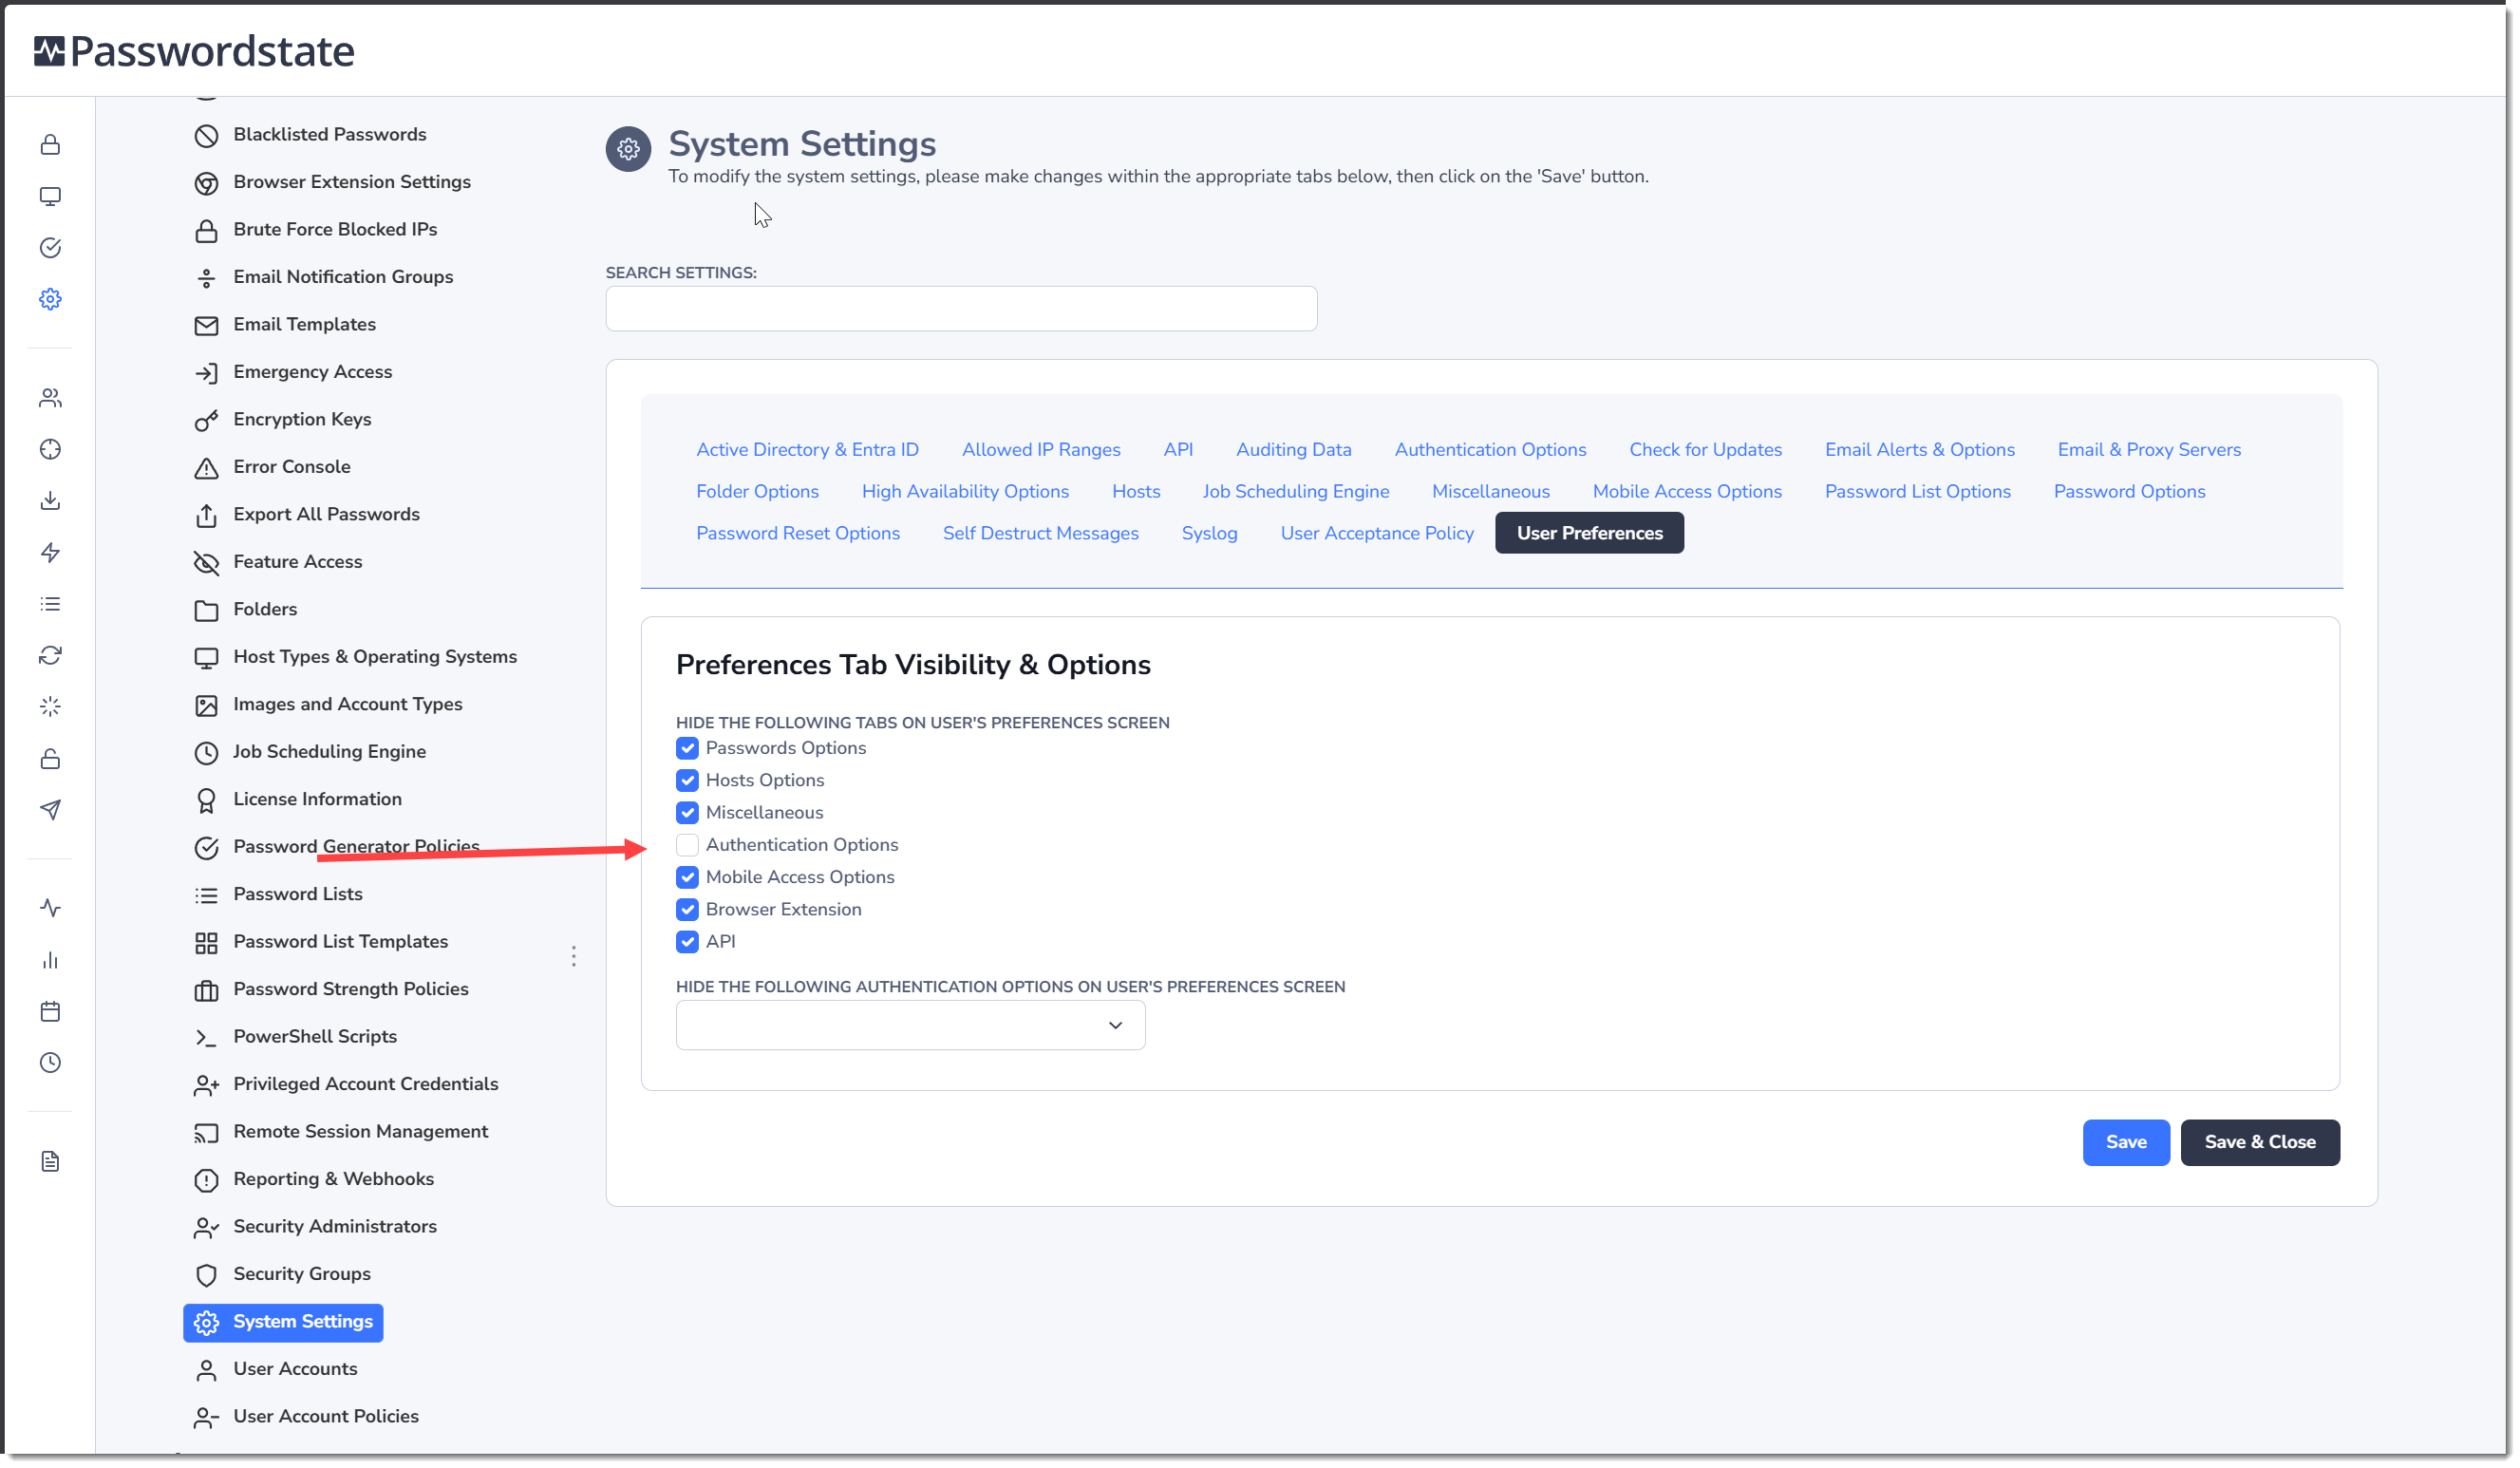Open the users group icon in the left rail
This screenshot has width=2520, height=1468.
coord(50,398)
